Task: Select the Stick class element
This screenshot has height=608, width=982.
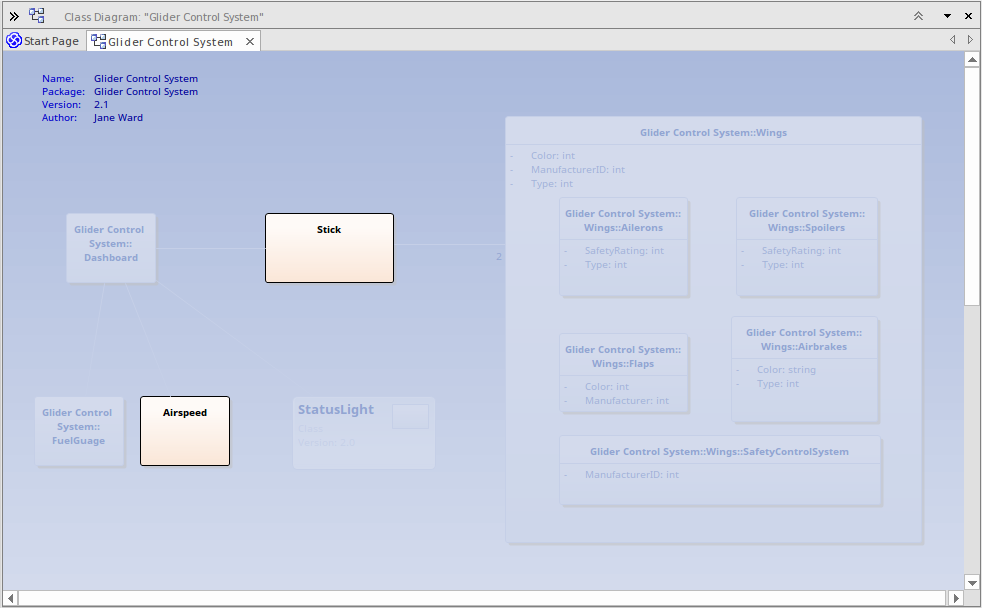Action: pos(329,247)
